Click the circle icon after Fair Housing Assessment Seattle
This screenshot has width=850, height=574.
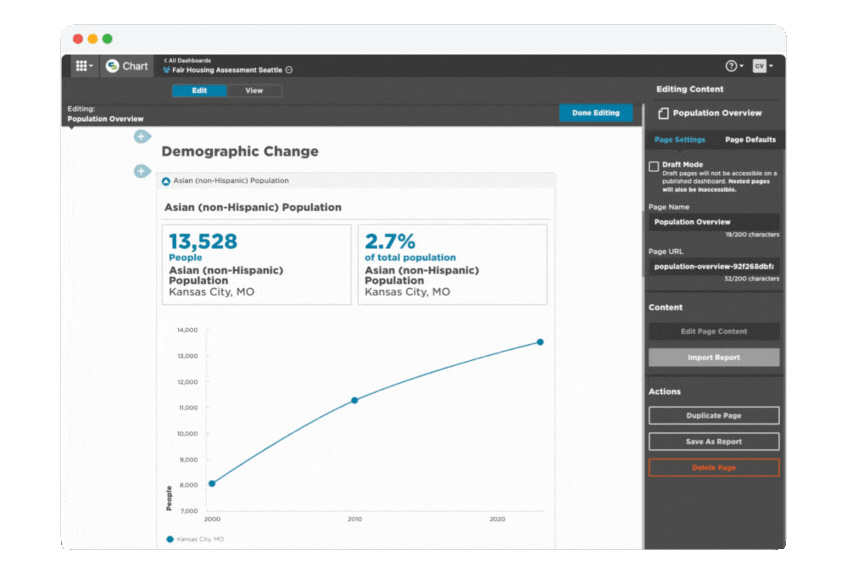[289, 70]
